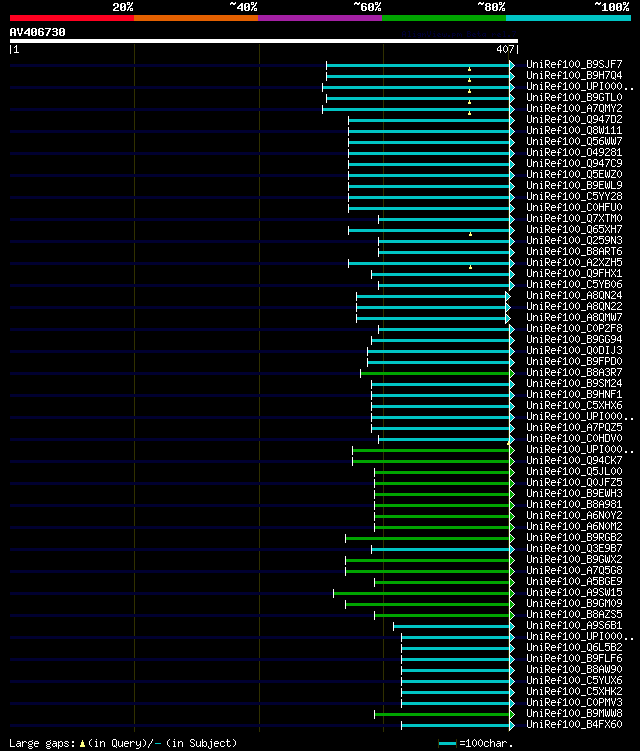Open hit UniRef100_Q8W111
640x751 pixels.
[574, 130]
